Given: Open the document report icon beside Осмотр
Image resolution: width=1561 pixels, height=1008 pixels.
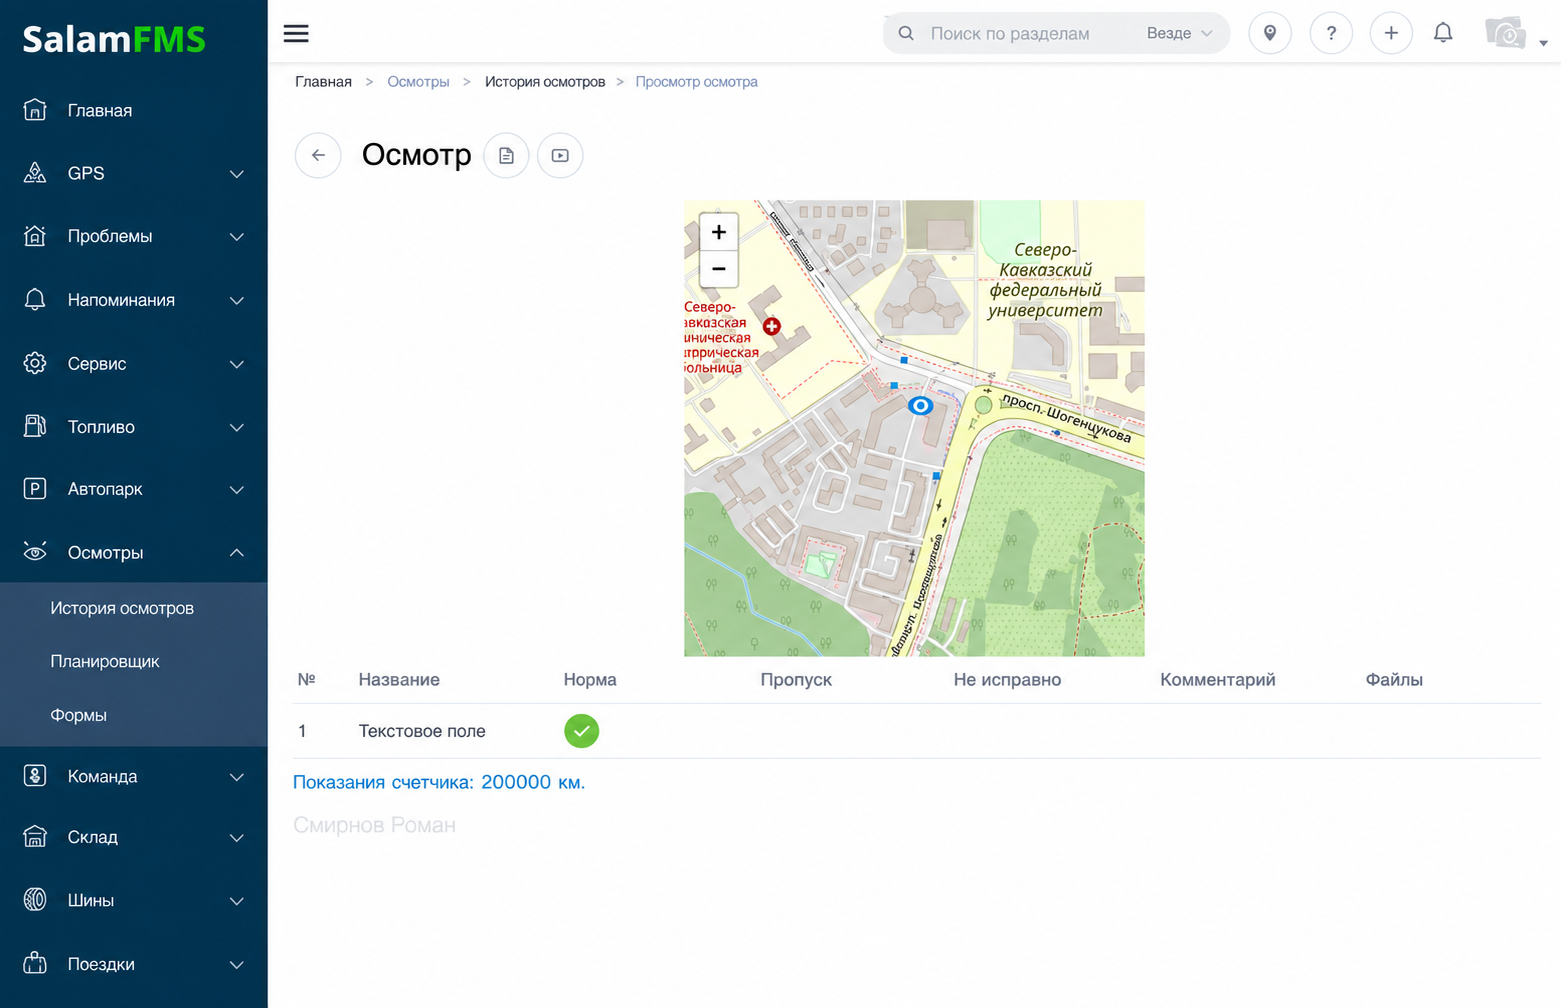Looking at the screenshot, I should click(x=506, y=155).
